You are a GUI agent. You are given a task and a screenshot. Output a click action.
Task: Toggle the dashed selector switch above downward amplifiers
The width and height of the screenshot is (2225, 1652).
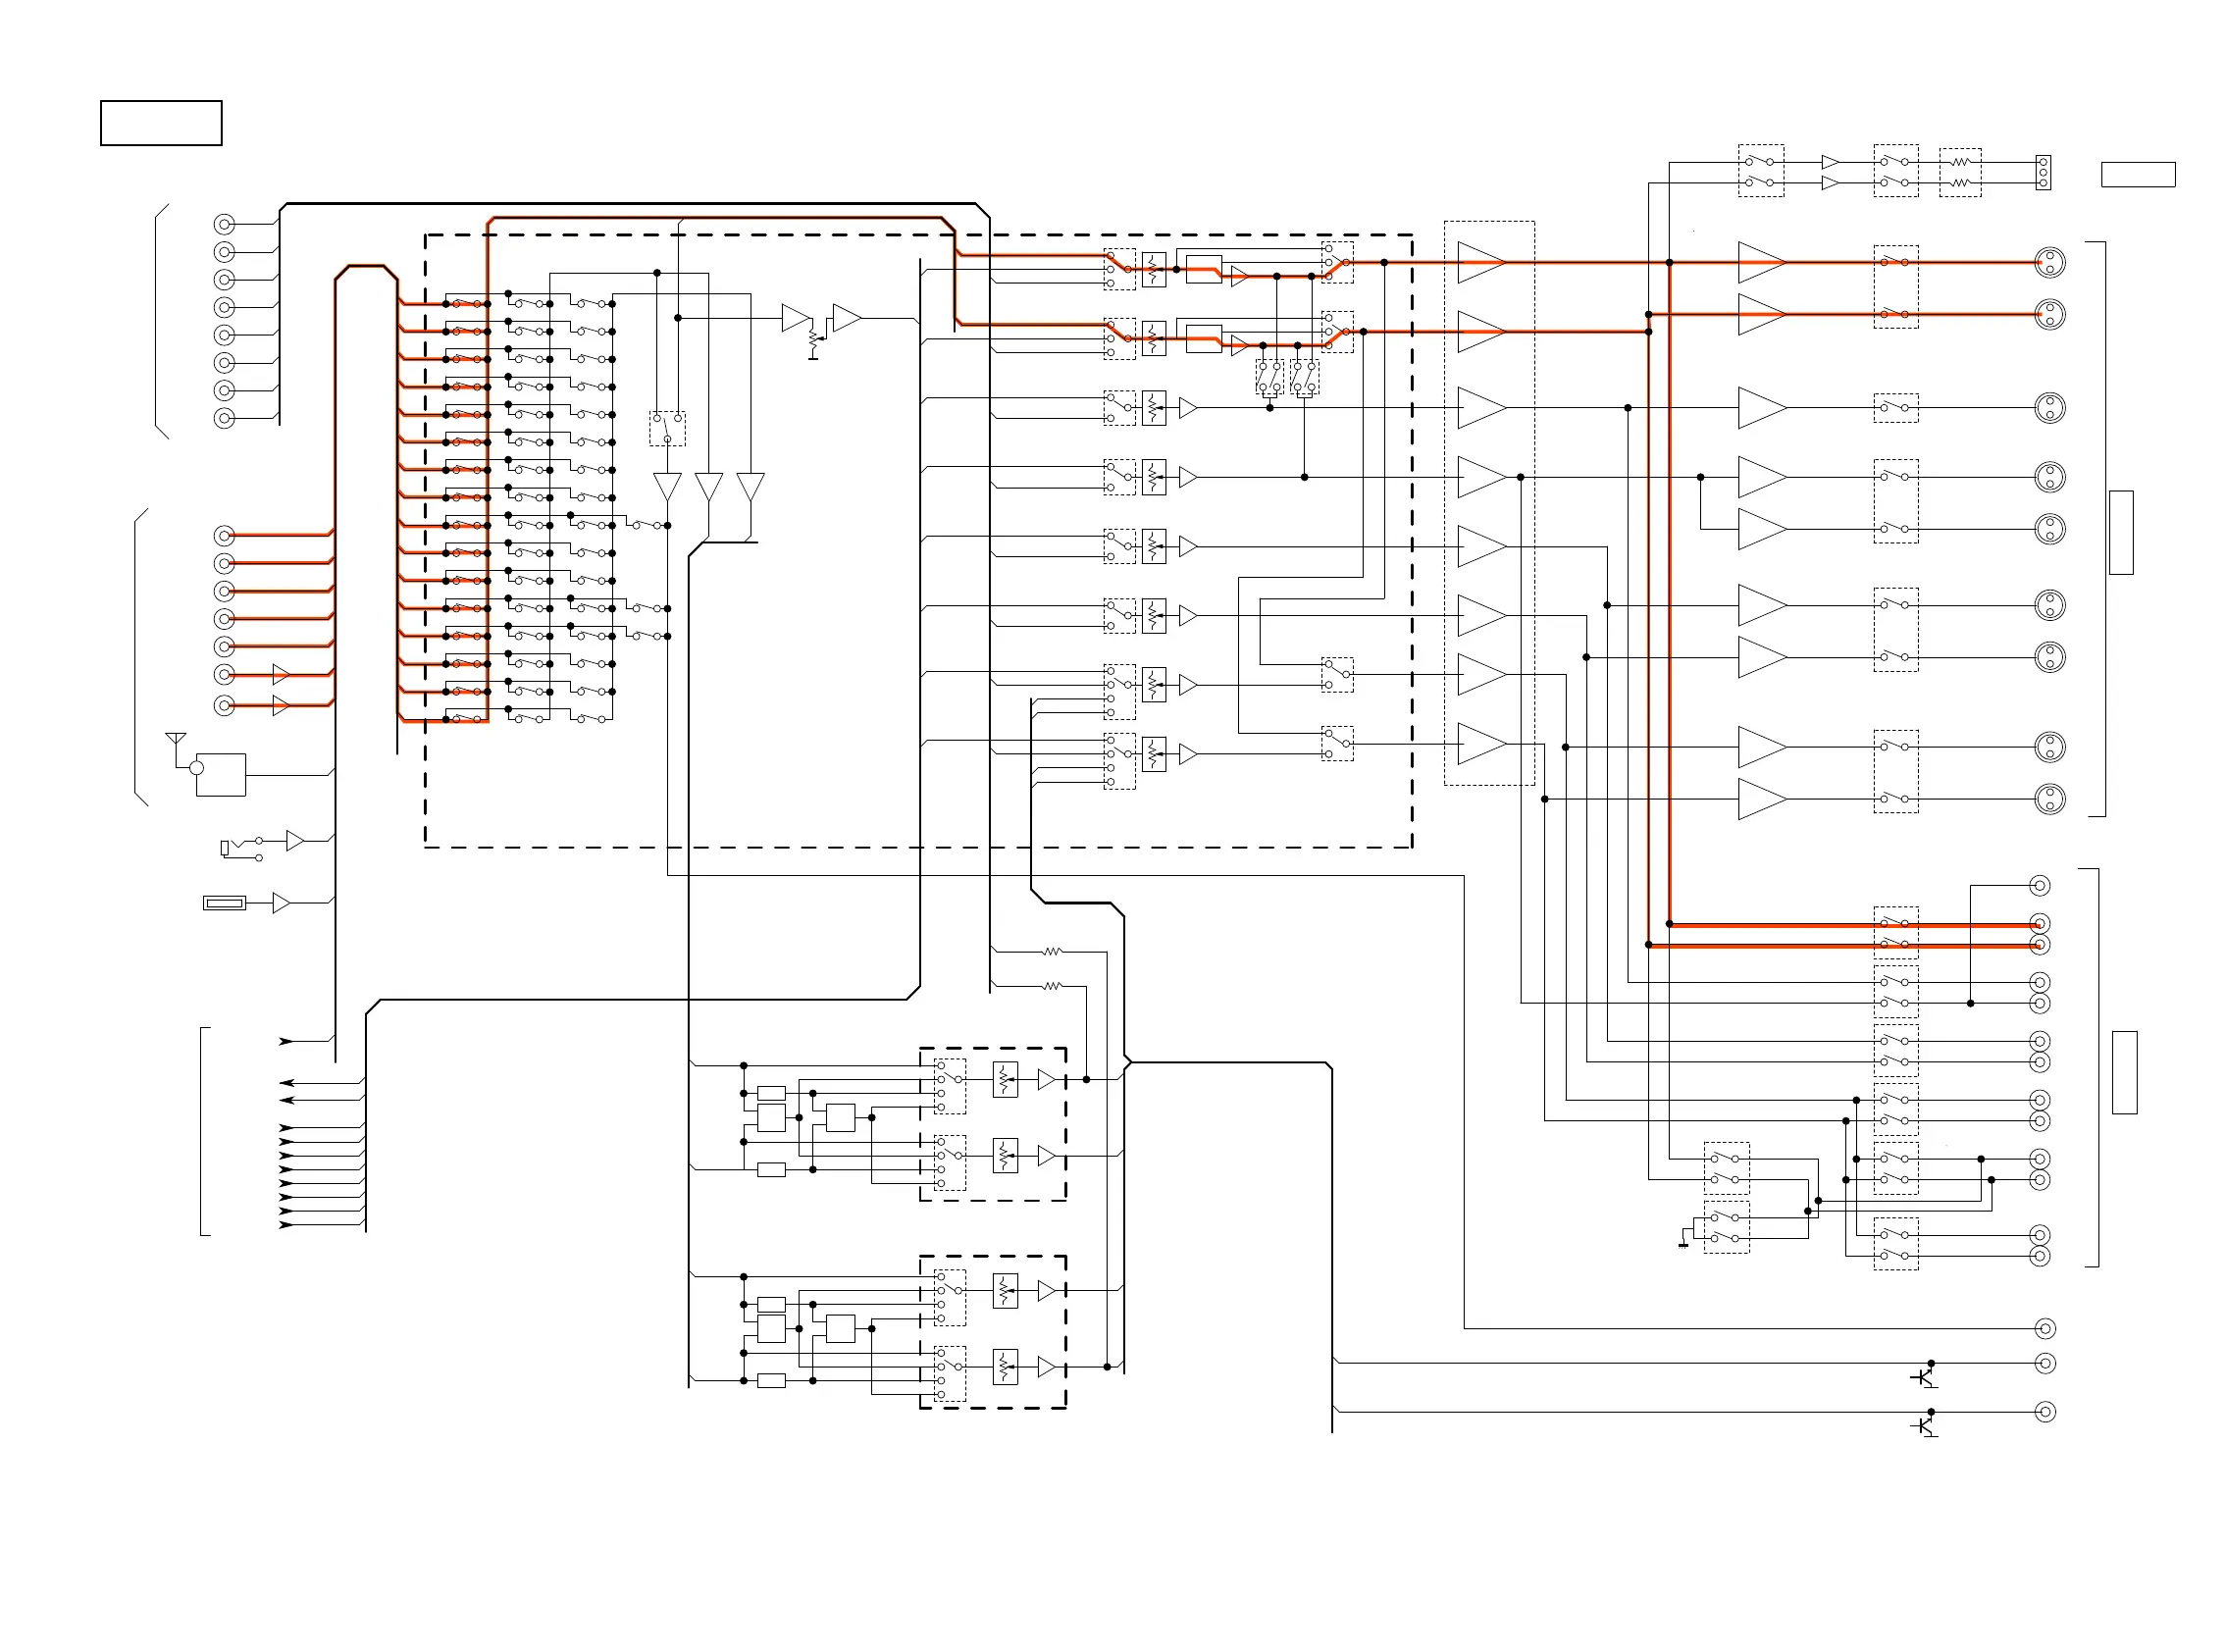click(x=667, y=428)
